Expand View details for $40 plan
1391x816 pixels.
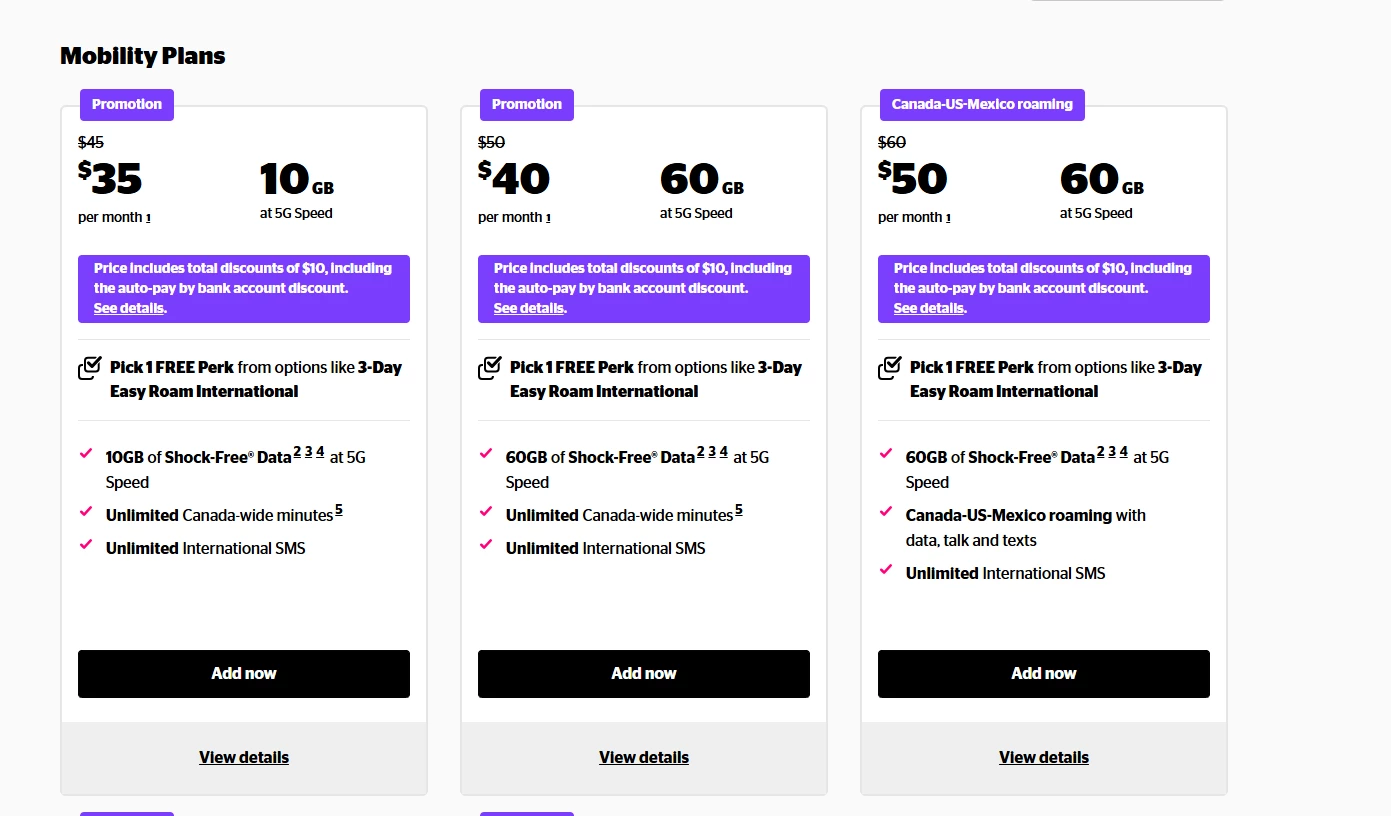(644, 757)
